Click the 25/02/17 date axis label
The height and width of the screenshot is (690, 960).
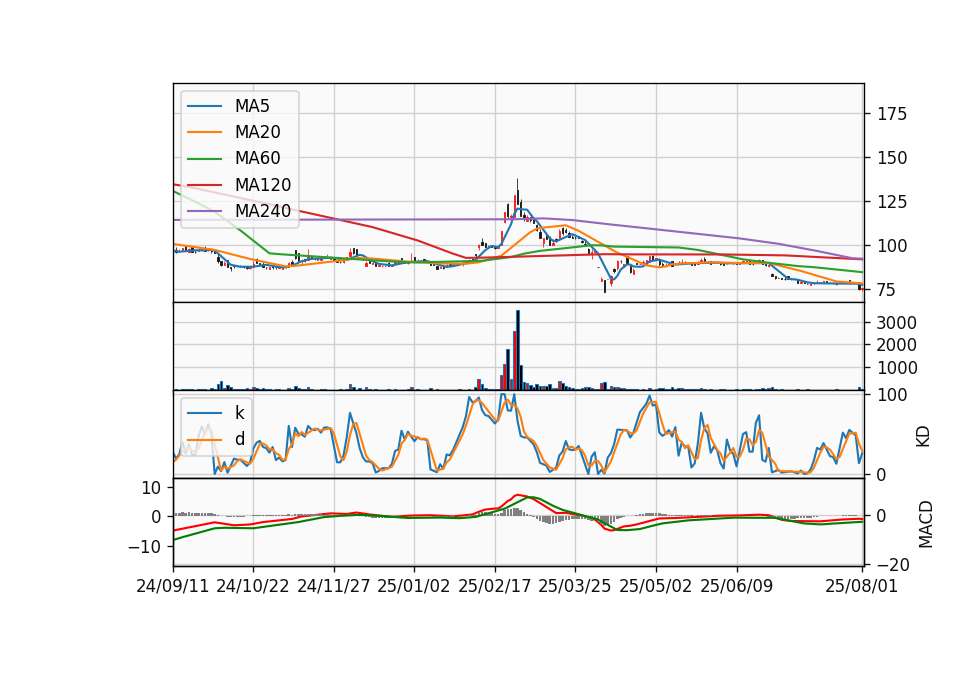(x=495, y=587)
